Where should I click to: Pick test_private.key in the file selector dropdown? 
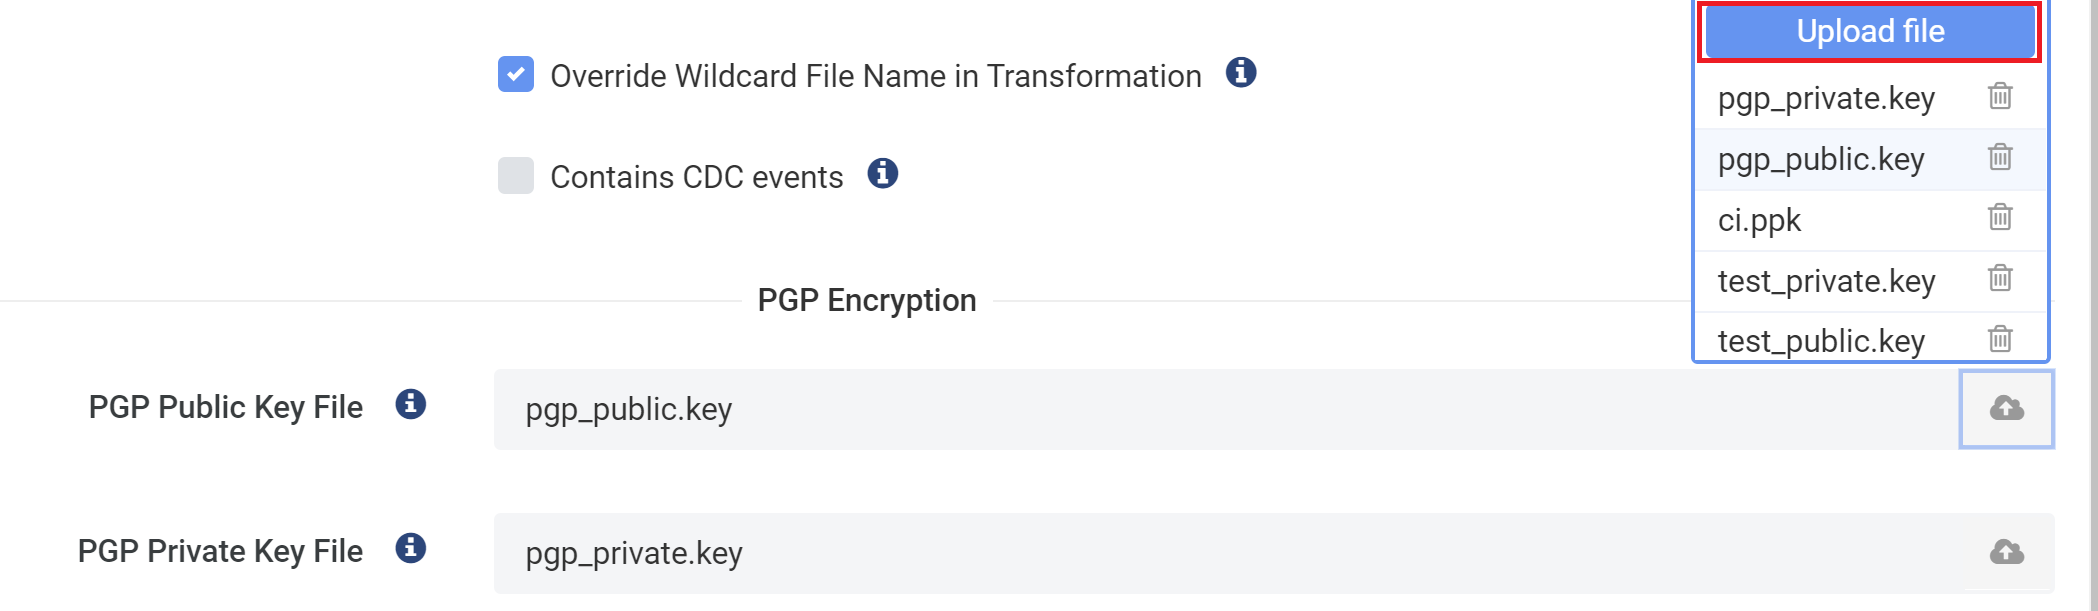click(x=1824, y=280)
